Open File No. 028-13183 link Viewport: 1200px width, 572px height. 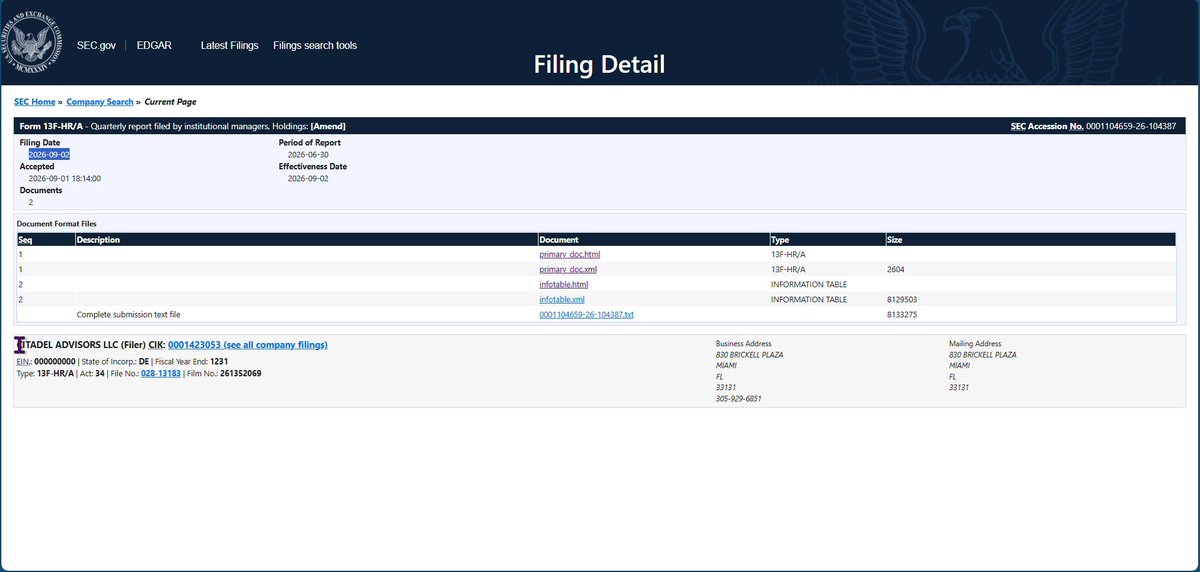[161, 373]
